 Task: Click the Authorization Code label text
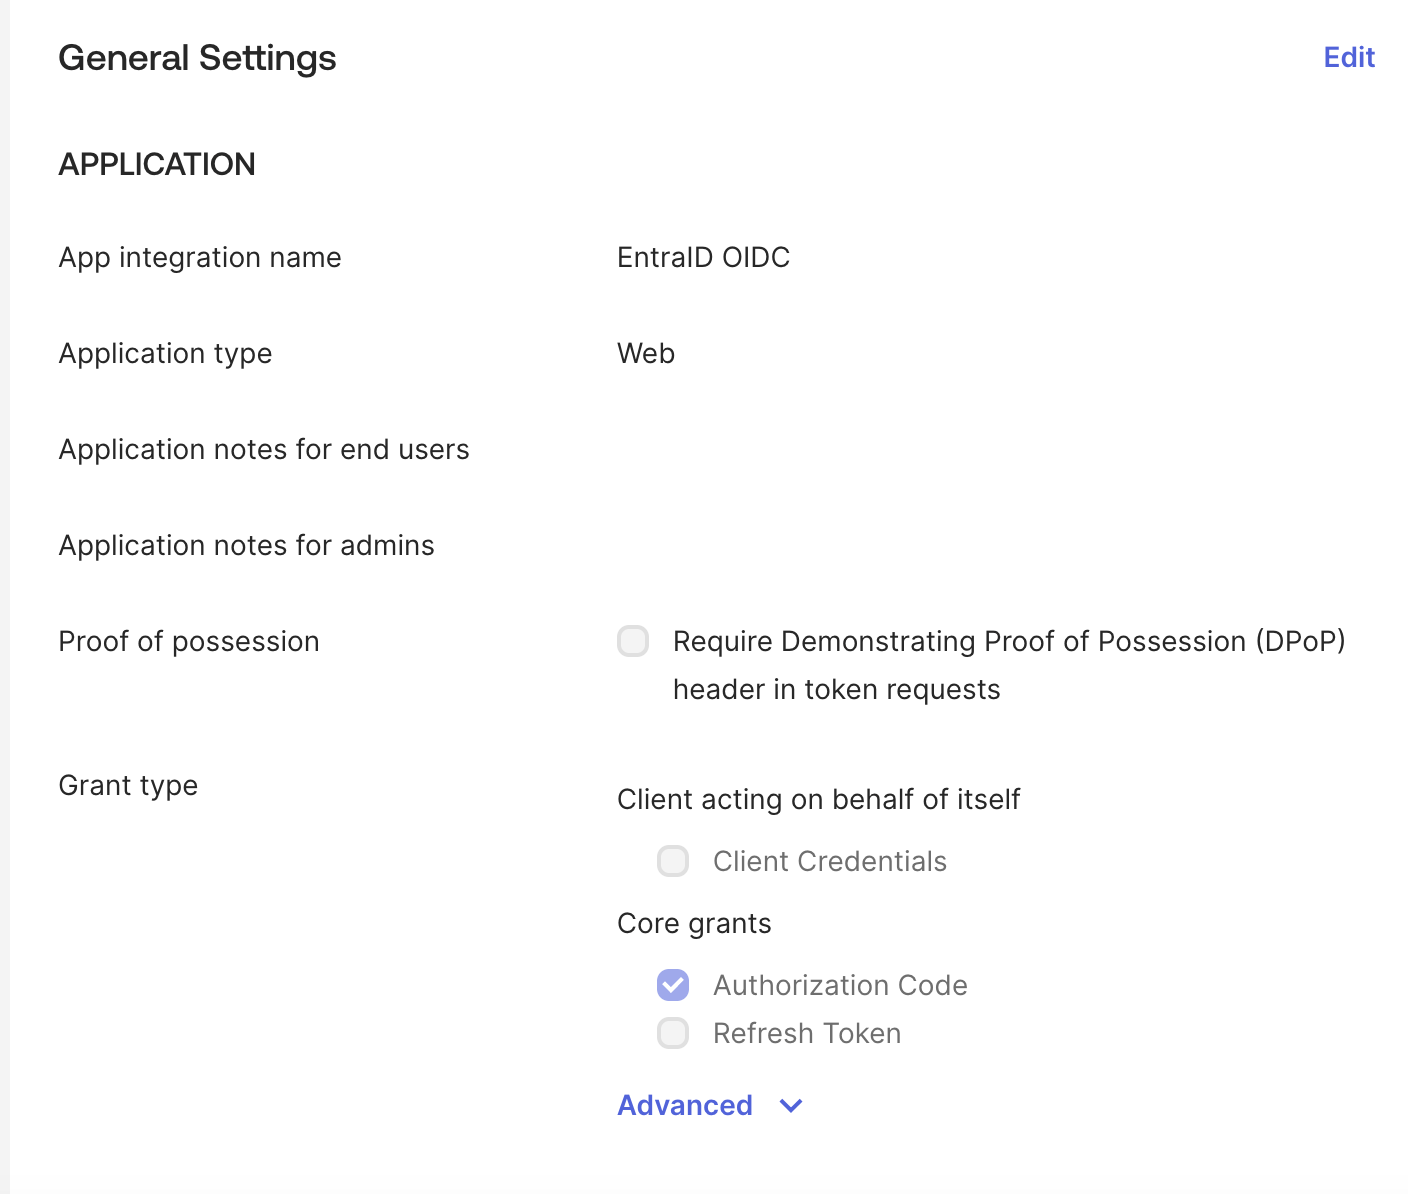pyautogui.click(x=840, y=985)
